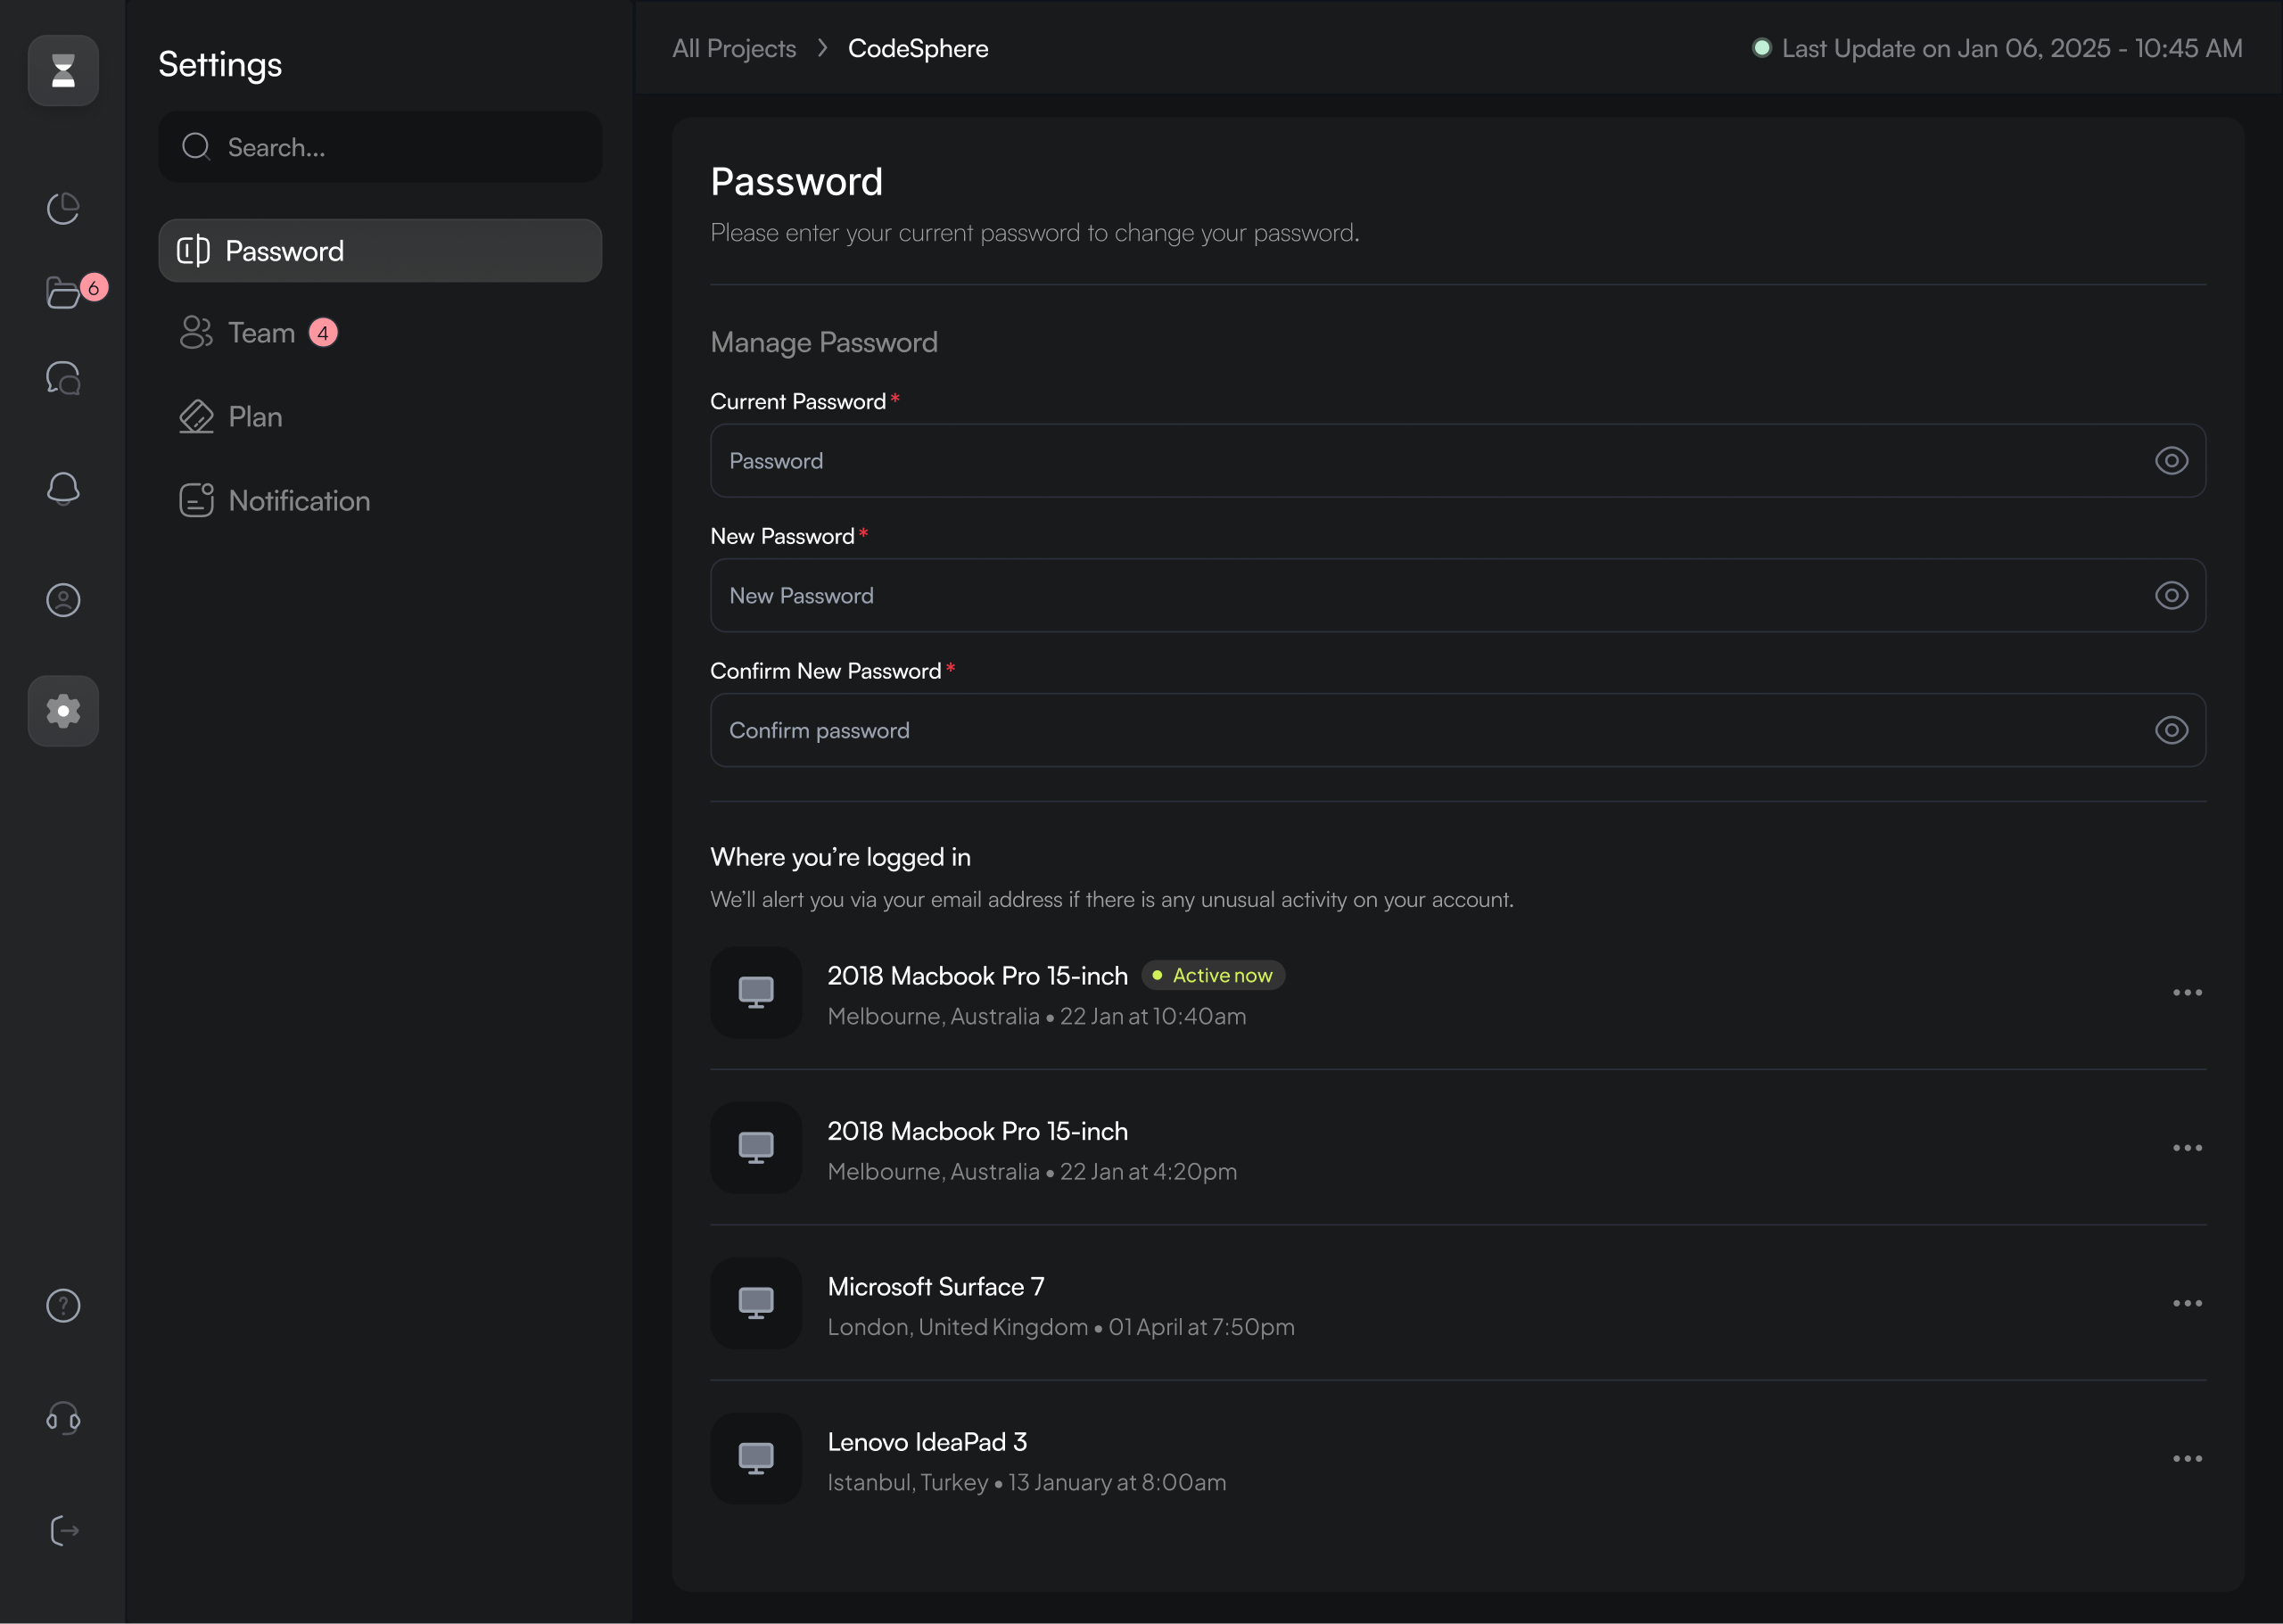Select the Password settings menu item
Viewport: 2283px width, 1624px height.
pyautogui.click(x=380, y=251)
